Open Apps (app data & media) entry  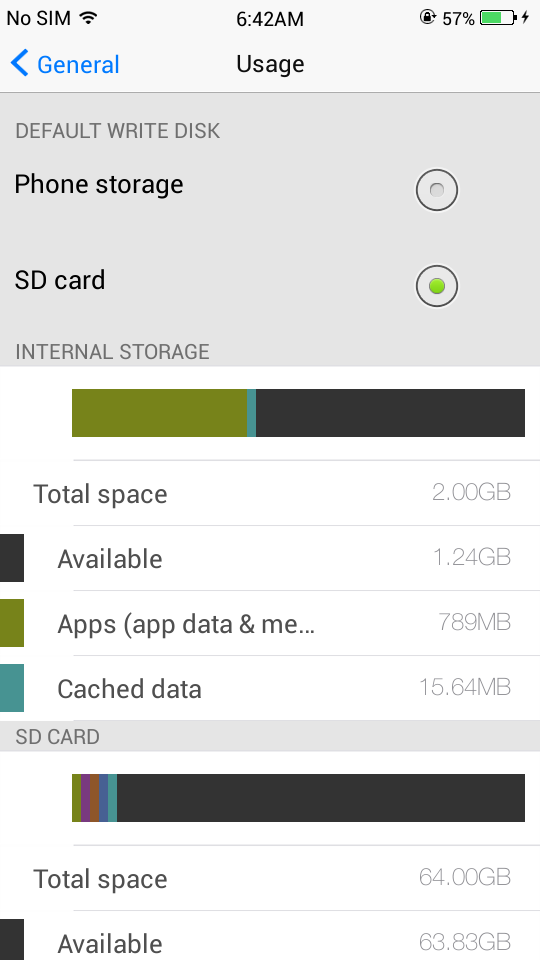pos(270,623)
